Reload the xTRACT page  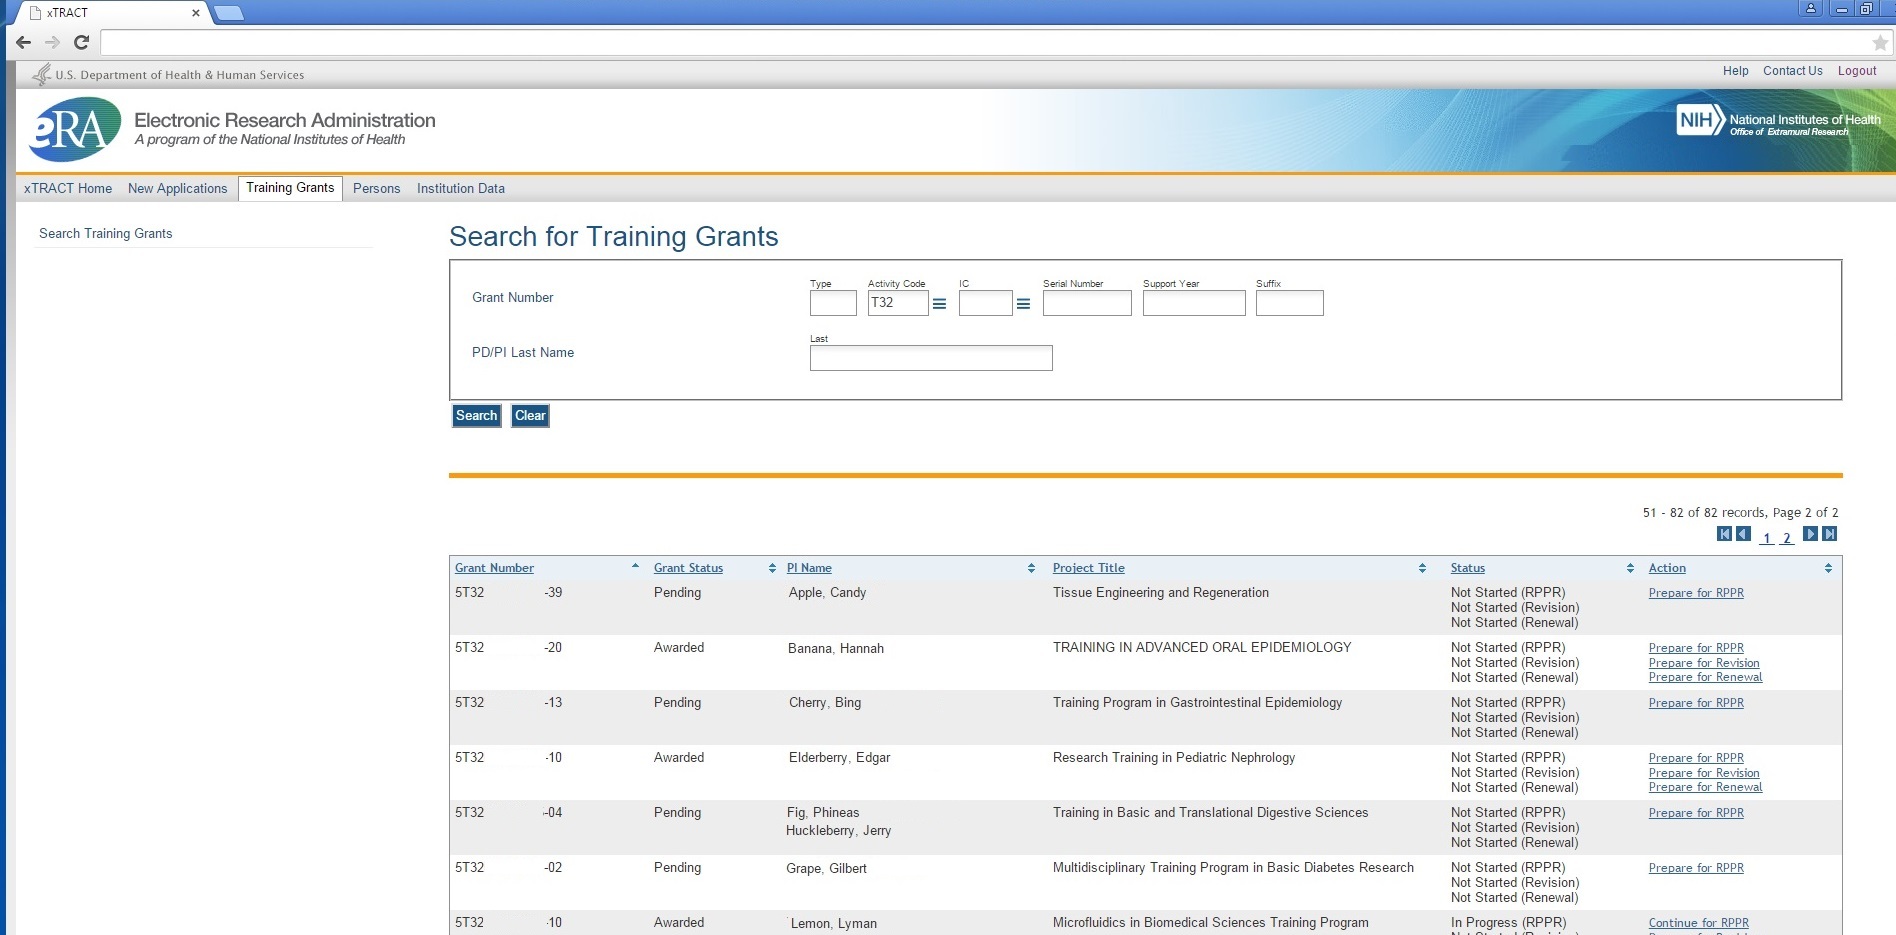click(82, 42)
